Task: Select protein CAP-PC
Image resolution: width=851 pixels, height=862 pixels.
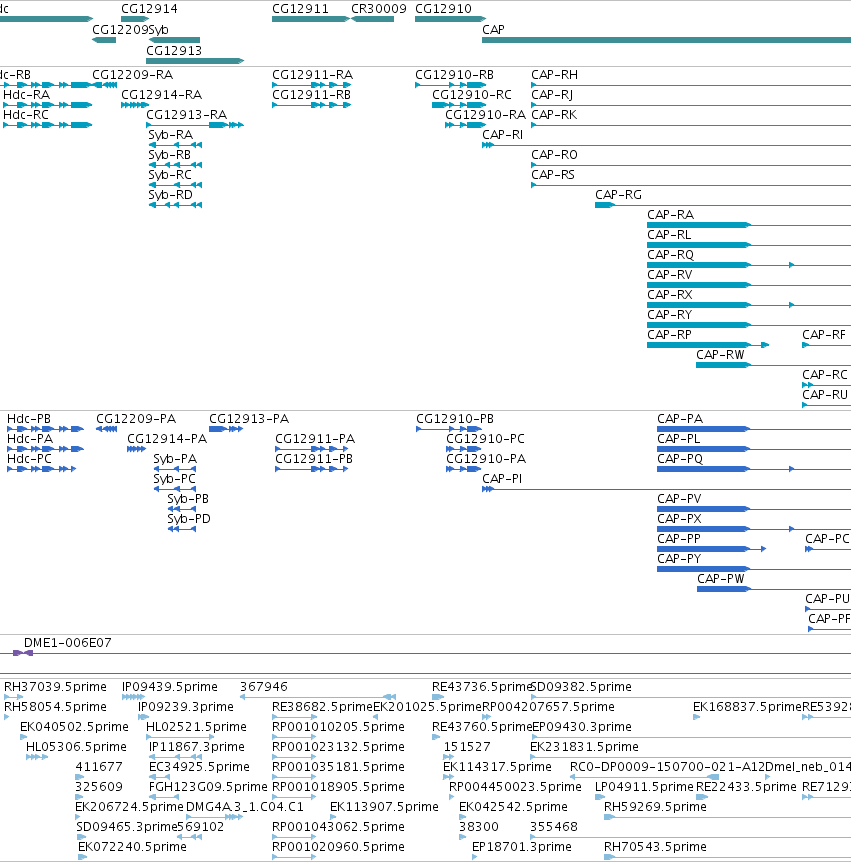Action: (x=828, y=549)
